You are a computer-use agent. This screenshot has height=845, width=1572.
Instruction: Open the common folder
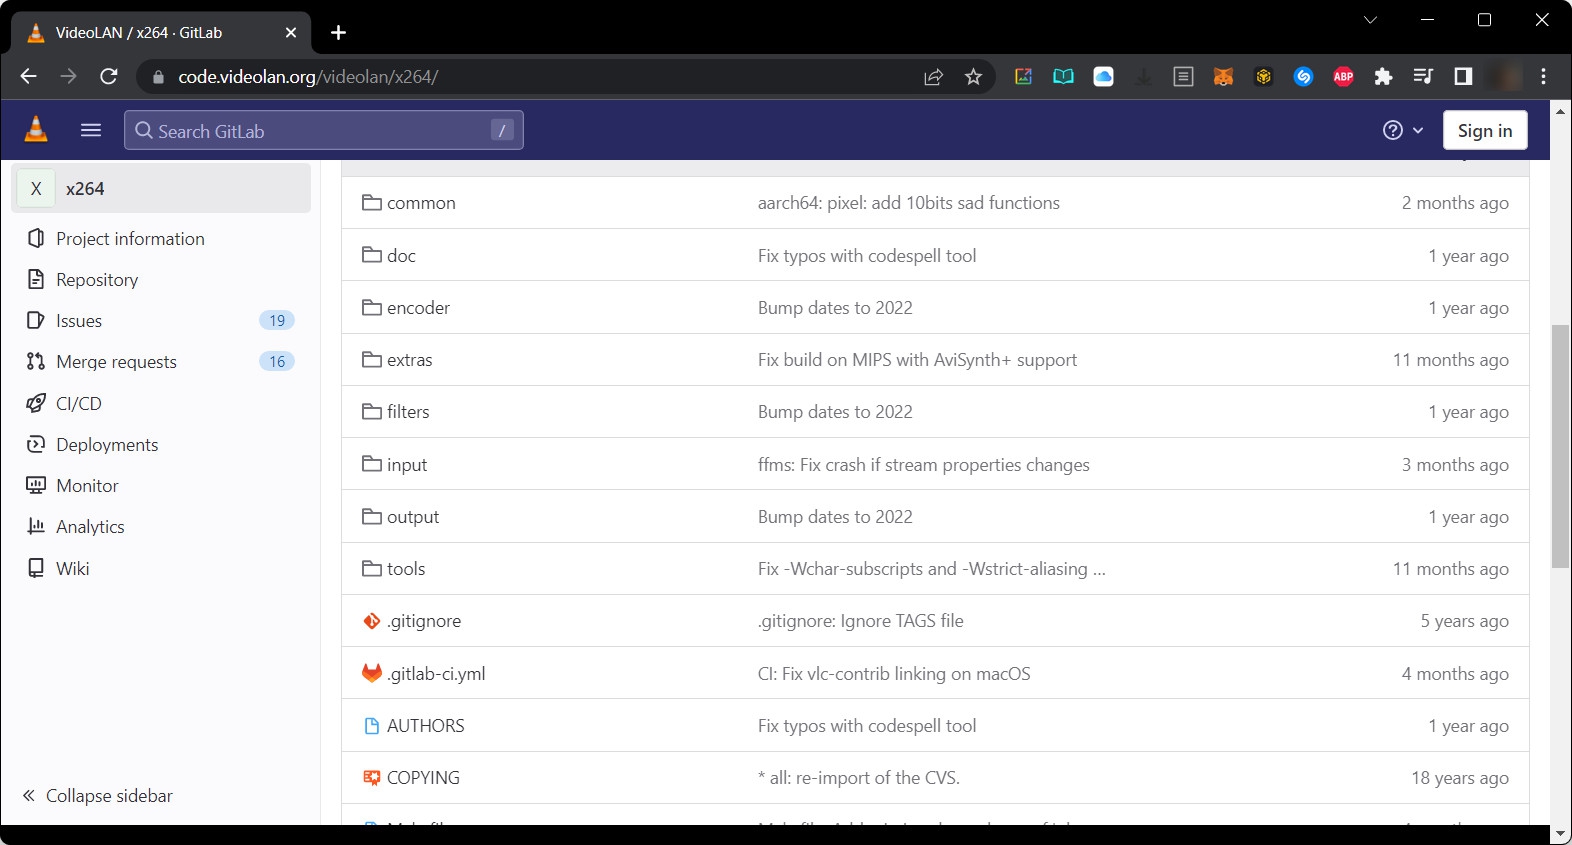point(421,203)
